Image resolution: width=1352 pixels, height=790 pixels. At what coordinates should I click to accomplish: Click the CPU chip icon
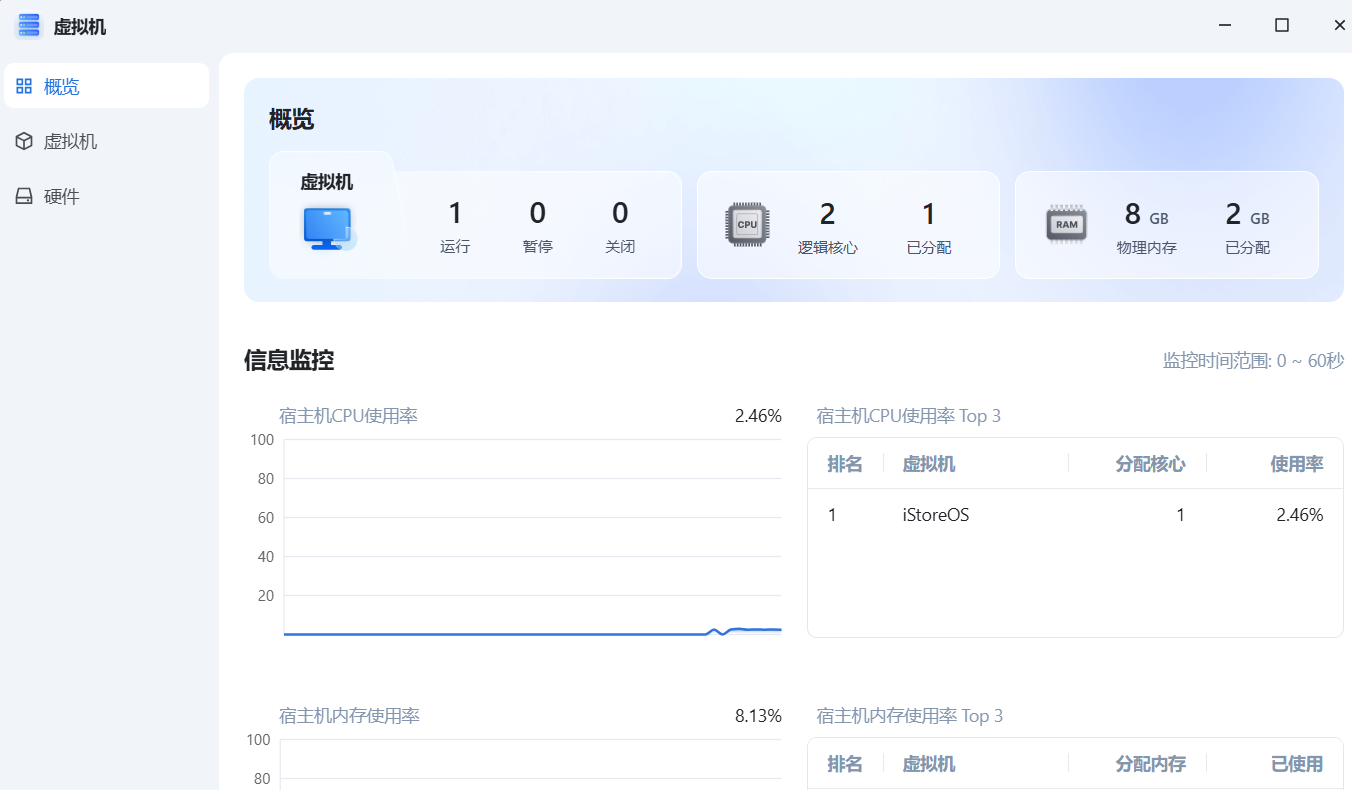pos(747,225)
